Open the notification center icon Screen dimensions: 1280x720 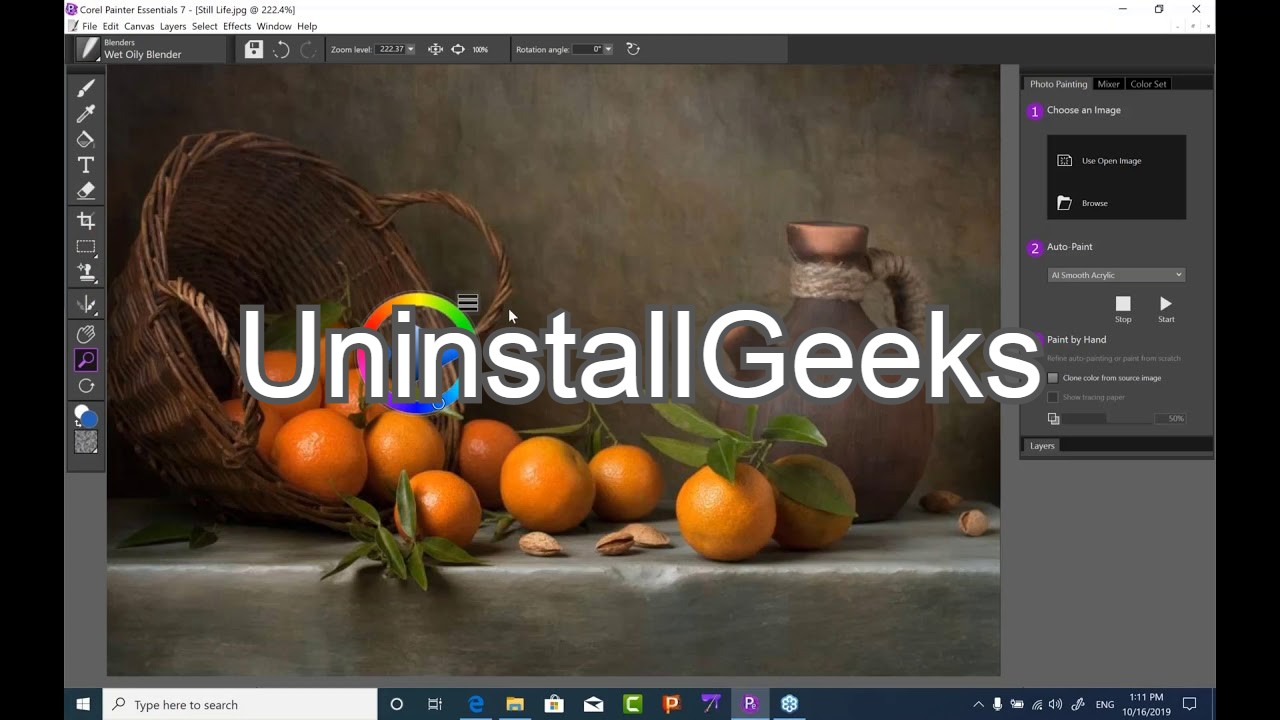1190,704
